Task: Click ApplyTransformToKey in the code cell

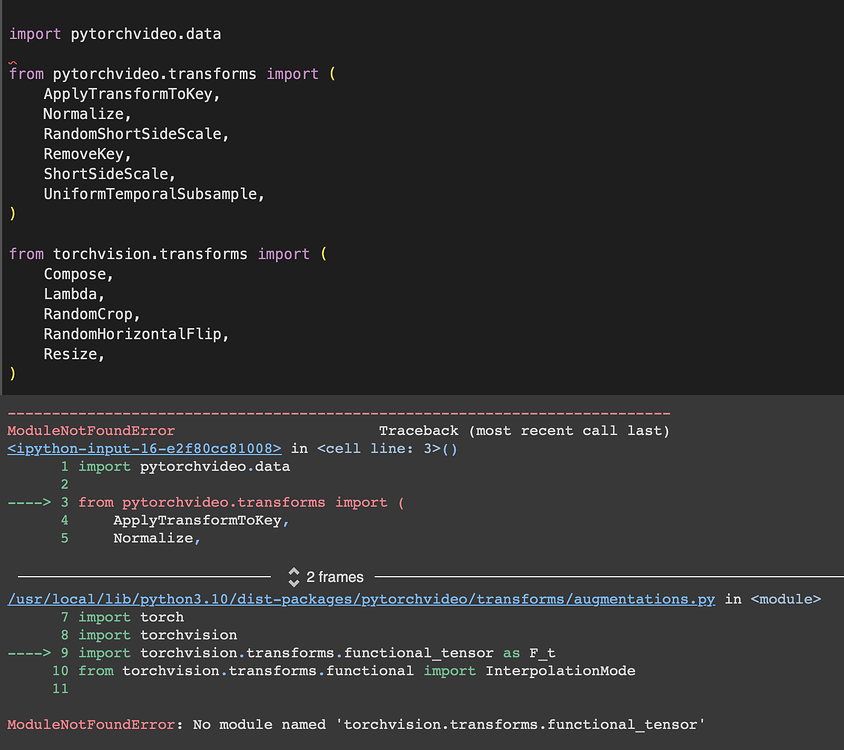Action: pyautogui.click(x=131, y=94)
